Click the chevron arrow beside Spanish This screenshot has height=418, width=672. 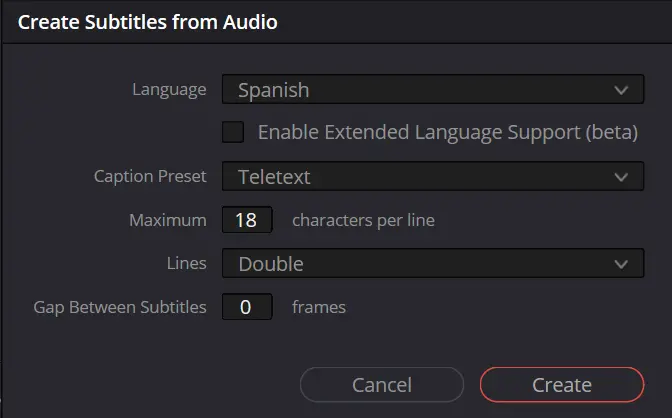(x=621, y=90)
